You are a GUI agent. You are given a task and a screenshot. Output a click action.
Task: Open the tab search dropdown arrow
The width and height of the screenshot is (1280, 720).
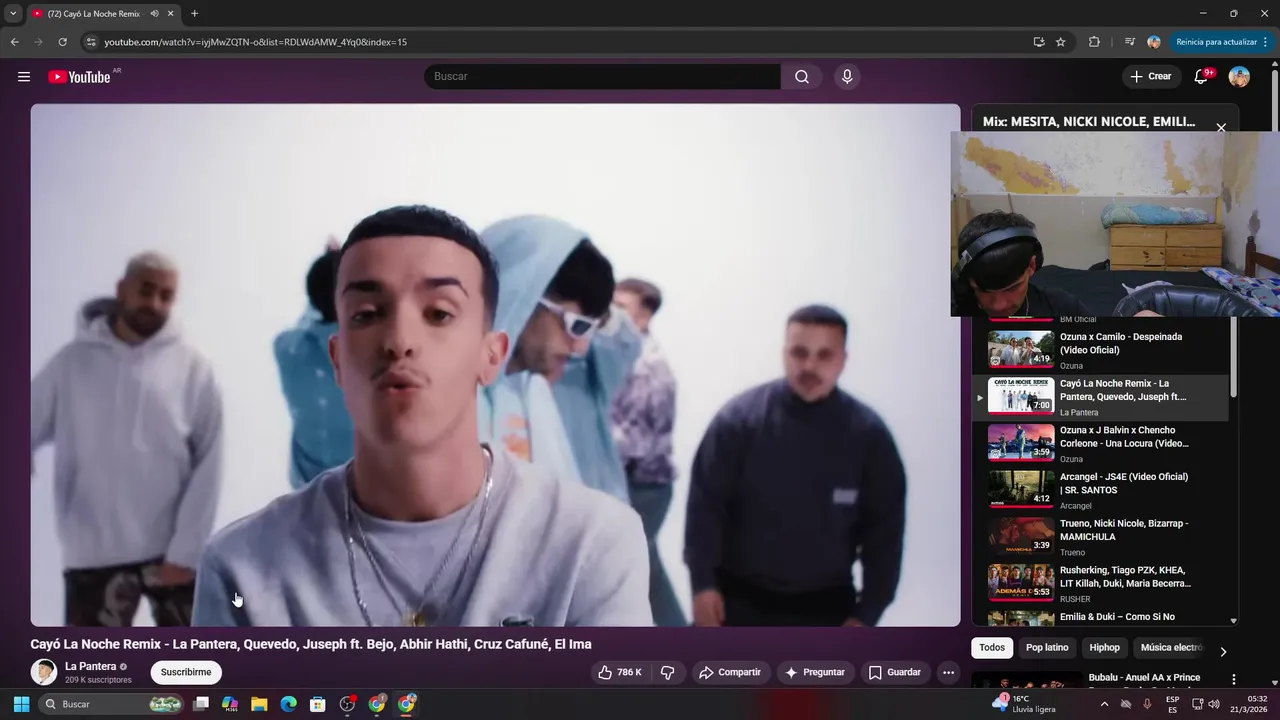13,14
